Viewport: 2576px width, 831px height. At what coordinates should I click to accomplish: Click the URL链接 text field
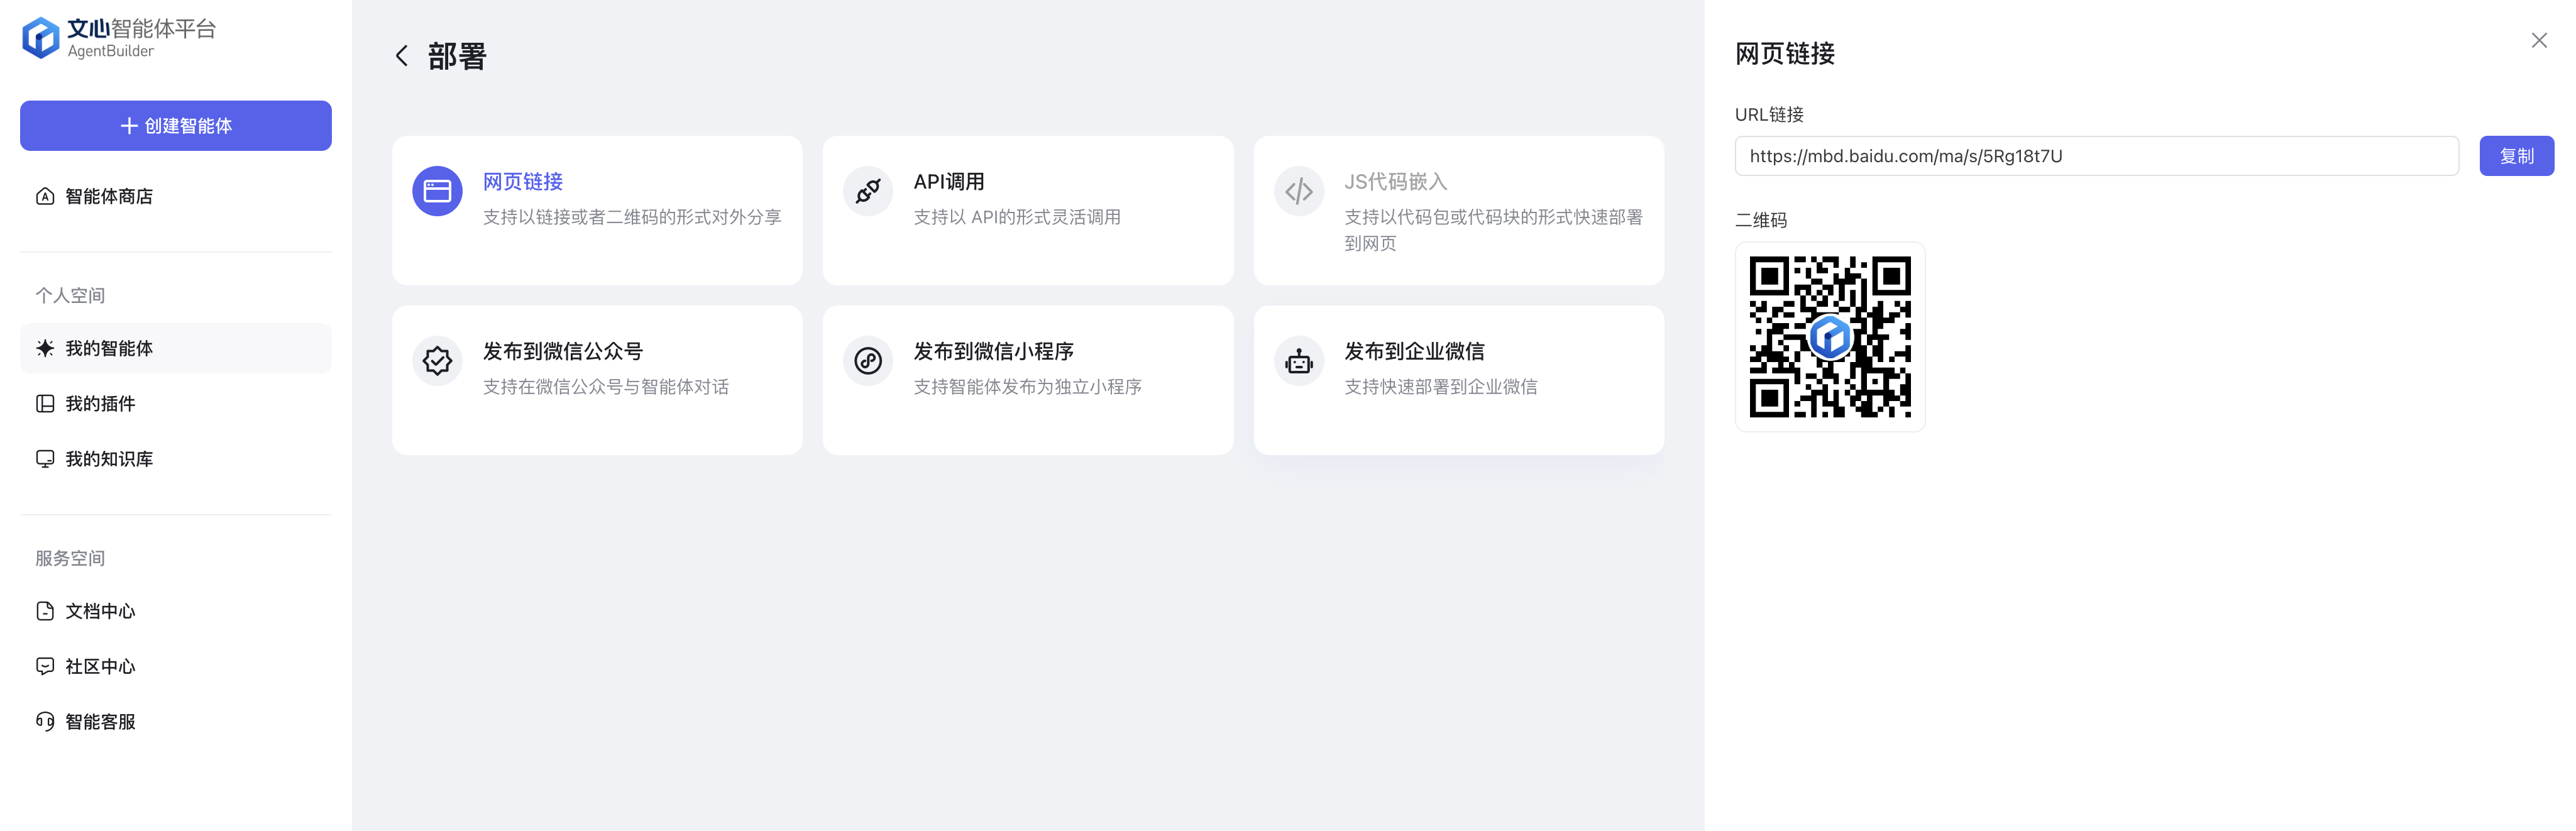click(2095, 156)
